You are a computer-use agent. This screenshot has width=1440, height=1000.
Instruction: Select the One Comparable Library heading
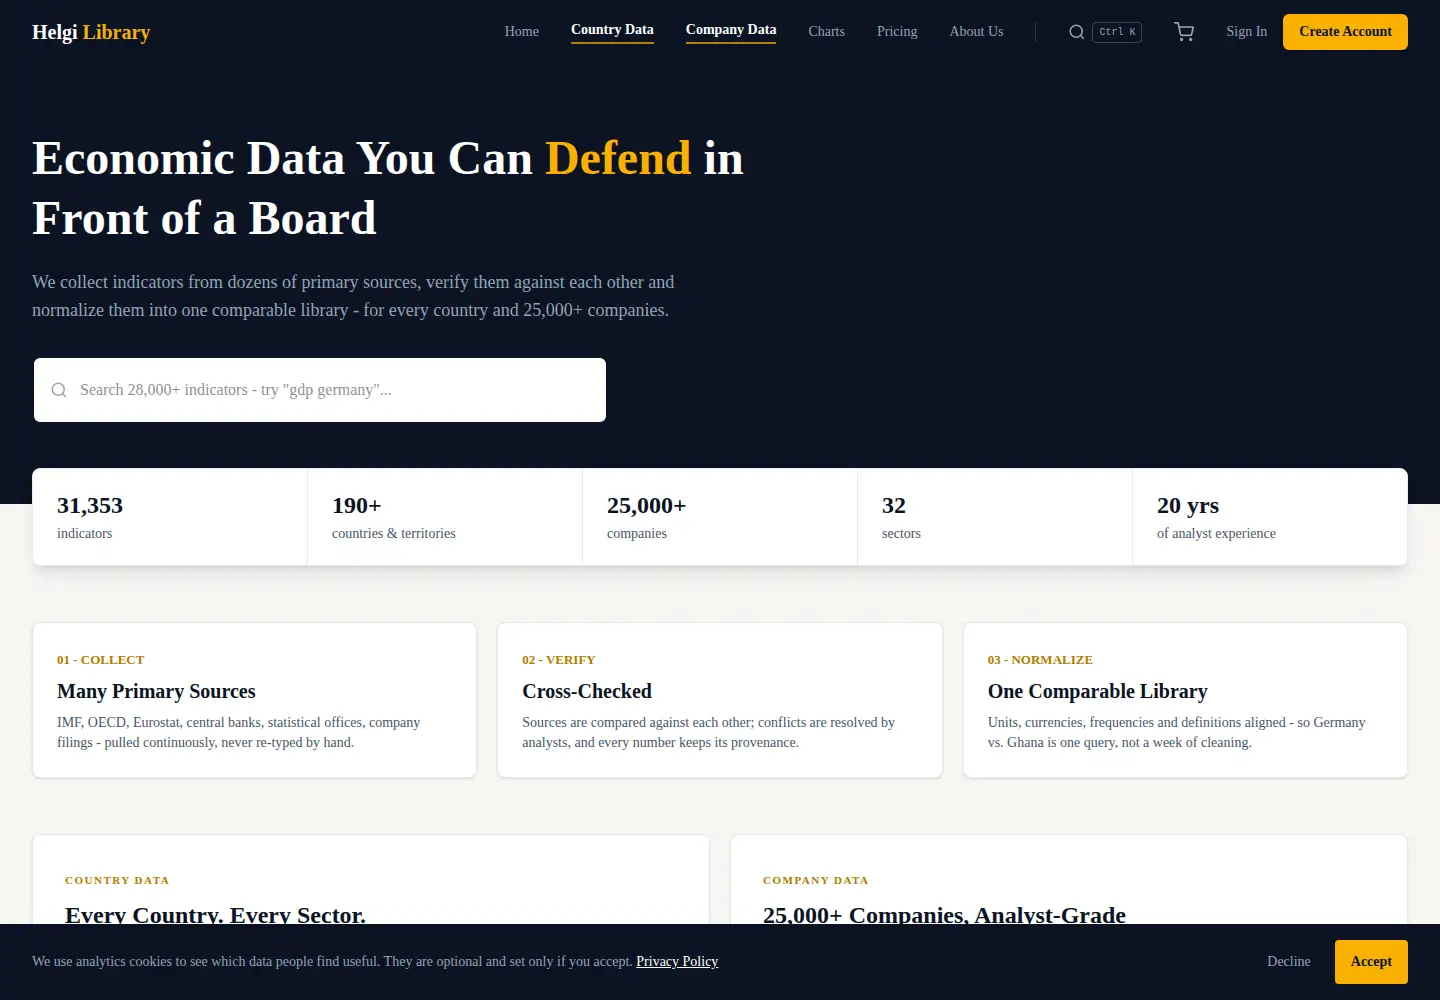click(x=1098, y=691)
